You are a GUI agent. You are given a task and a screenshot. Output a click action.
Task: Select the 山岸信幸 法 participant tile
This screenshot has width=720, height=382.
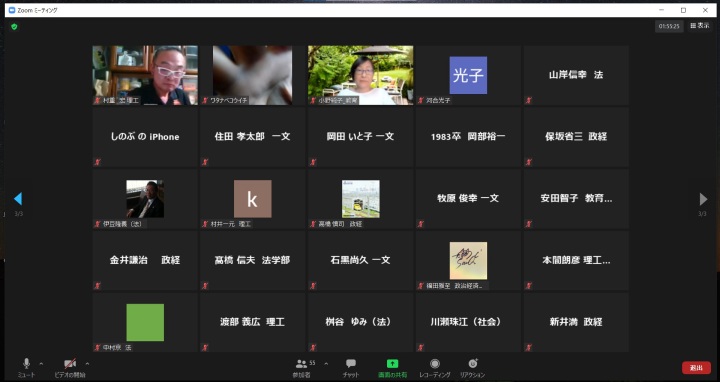(576, 75)
